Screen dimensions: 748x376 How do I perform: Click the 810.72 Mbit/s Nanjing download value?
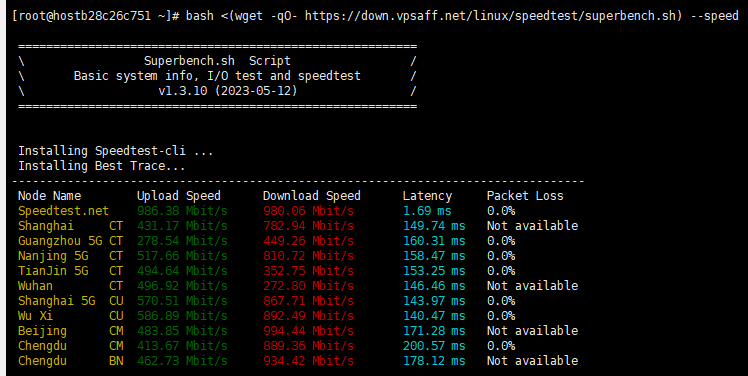309,256
